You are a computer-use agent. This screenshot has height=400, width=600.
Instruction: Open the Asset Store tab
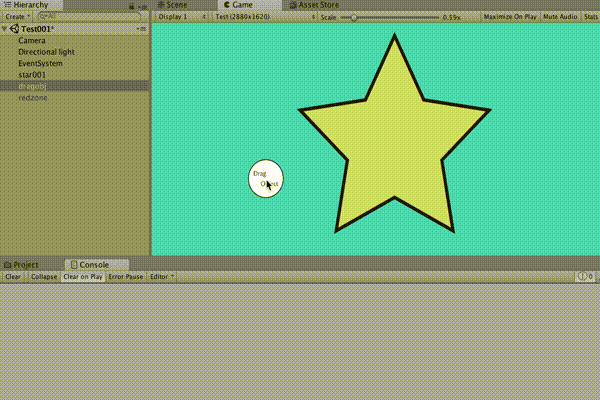coord(315,5)
